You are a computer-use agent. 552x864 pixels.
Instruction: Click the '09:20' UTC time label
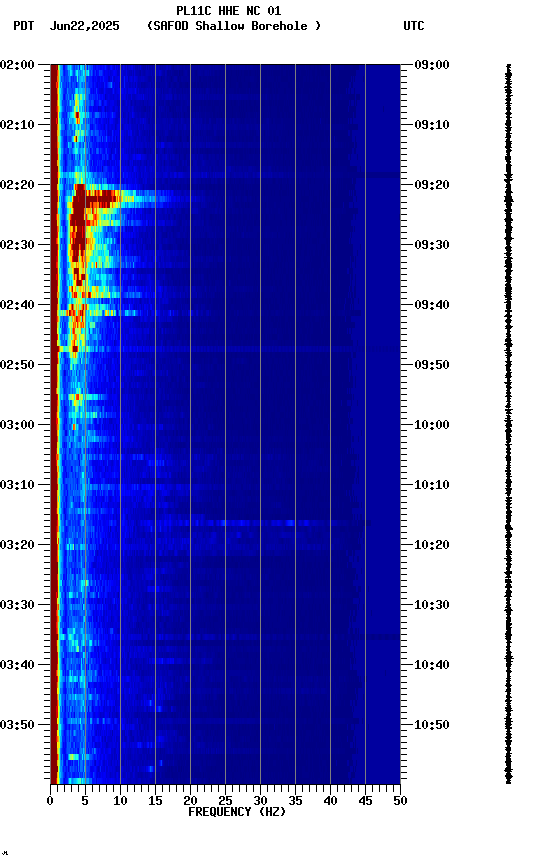click(432, 185)
